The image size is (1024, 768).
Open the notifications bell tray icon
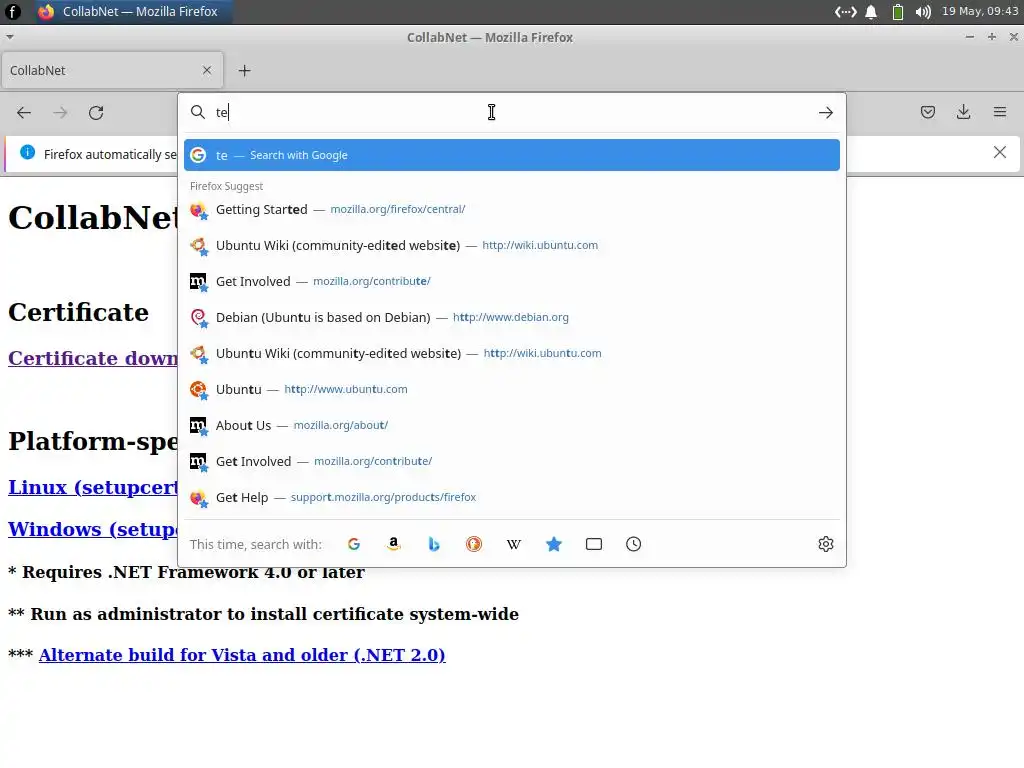click(871, 12)
